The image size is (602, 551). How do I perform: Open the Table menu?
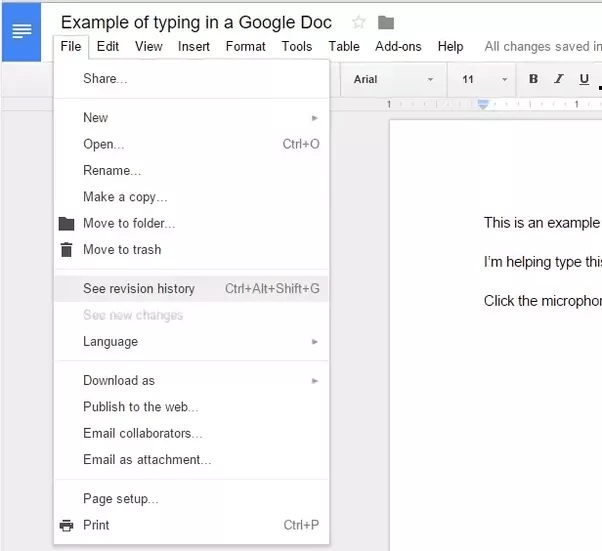(344, 46)
